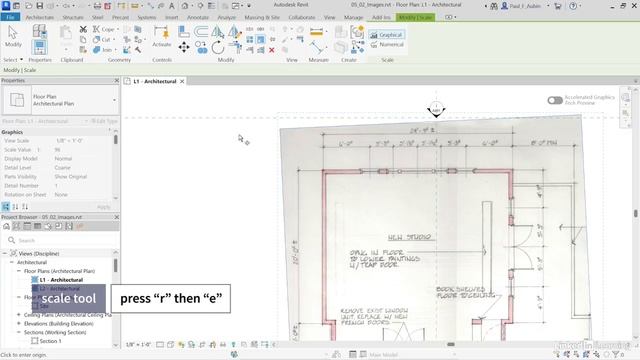Image resolution: width=640 pixels, height=360 pixels.
Task: Close the L1 - Architectural view tab
Action: point(182,81)
